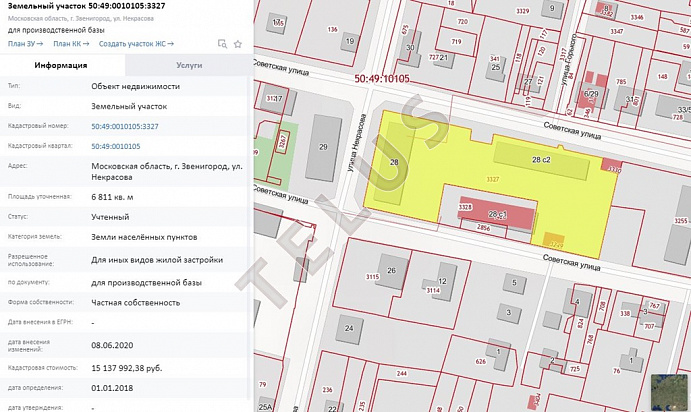Click building 24 on the map
Image resolution: width=691 pixels, height=412 pixels.
point(349,328)
